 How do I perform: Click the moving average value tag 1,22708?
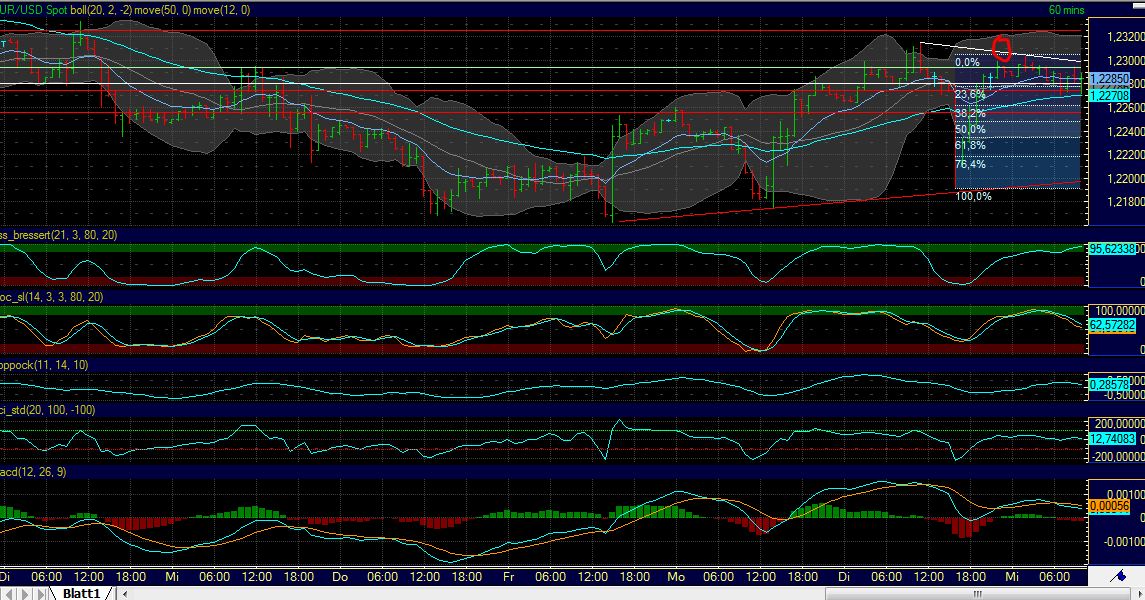tap(1110, 96)
